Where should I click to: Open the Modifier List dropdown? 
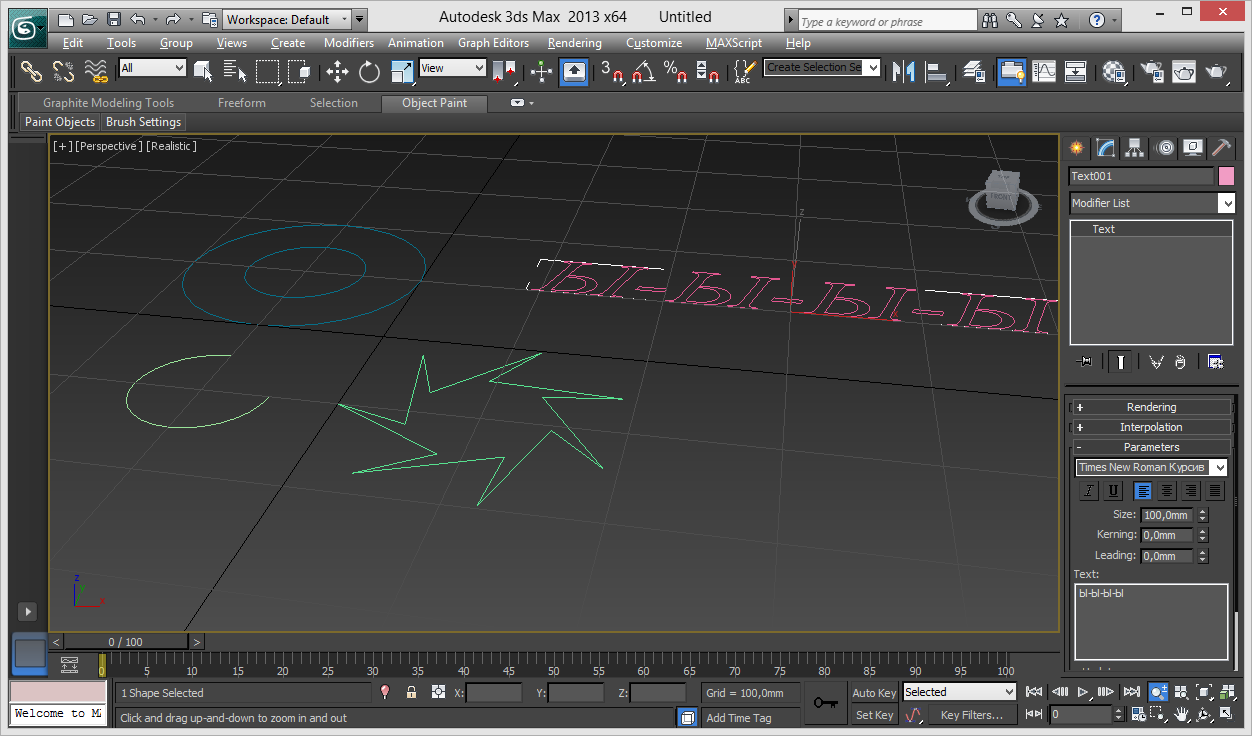(1152, 203)
